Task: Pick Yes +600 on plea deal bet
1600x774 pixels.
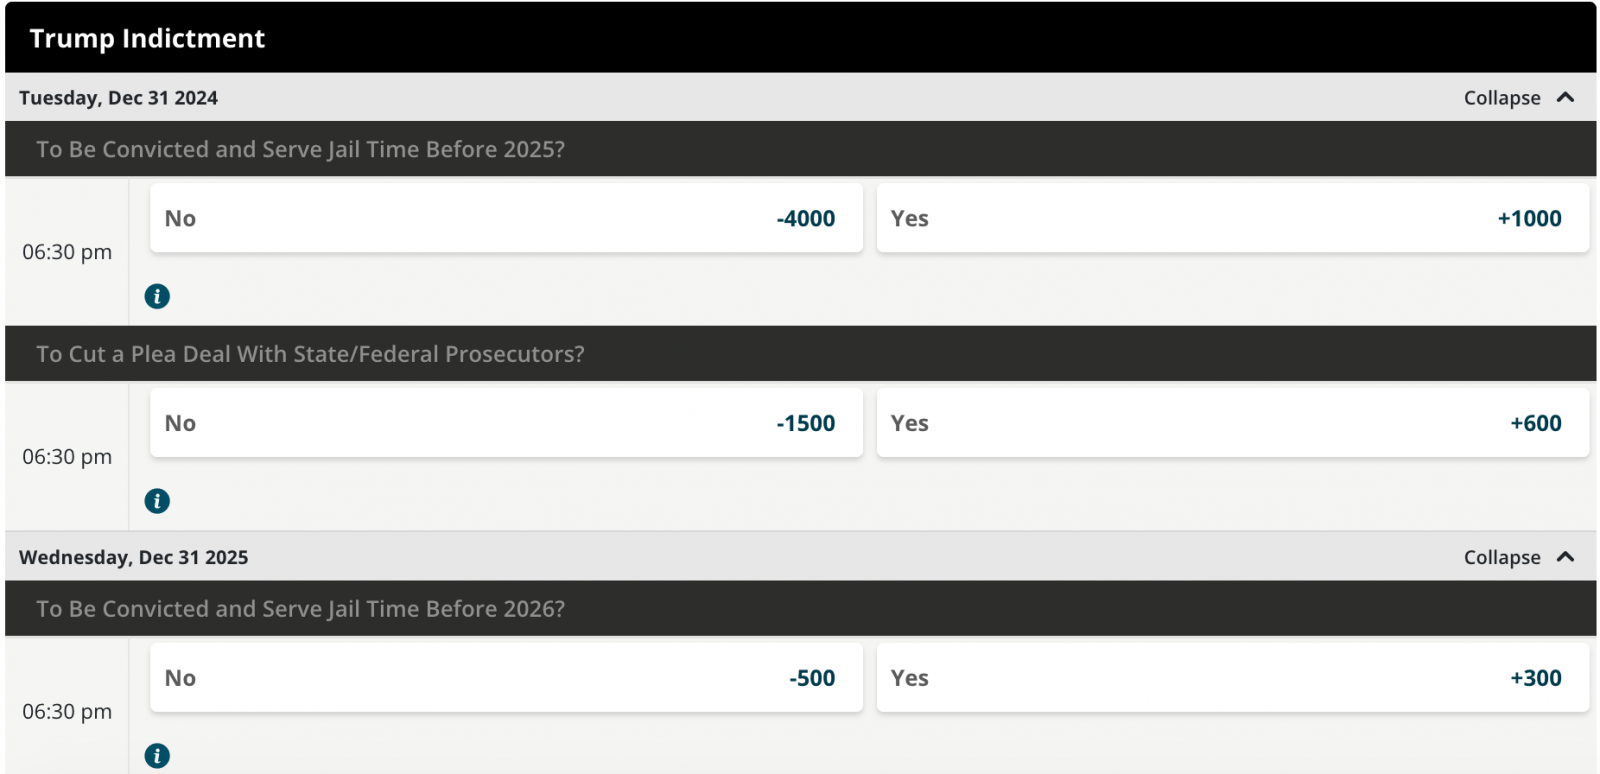Action: (x=1232, y=423)
